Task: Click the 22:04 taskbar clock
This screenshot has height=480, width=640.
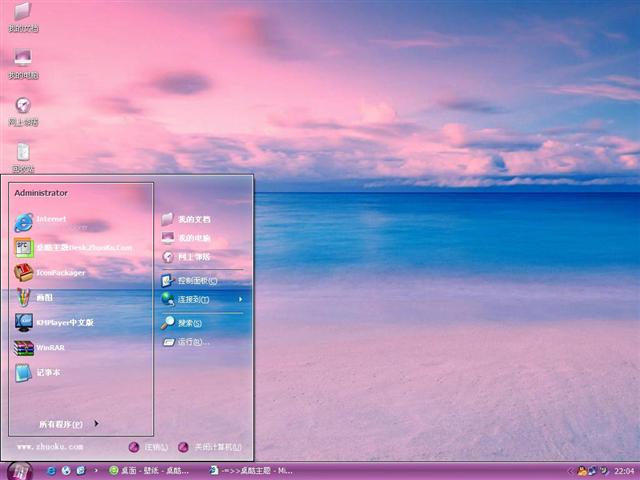Action: click(624, 471)
